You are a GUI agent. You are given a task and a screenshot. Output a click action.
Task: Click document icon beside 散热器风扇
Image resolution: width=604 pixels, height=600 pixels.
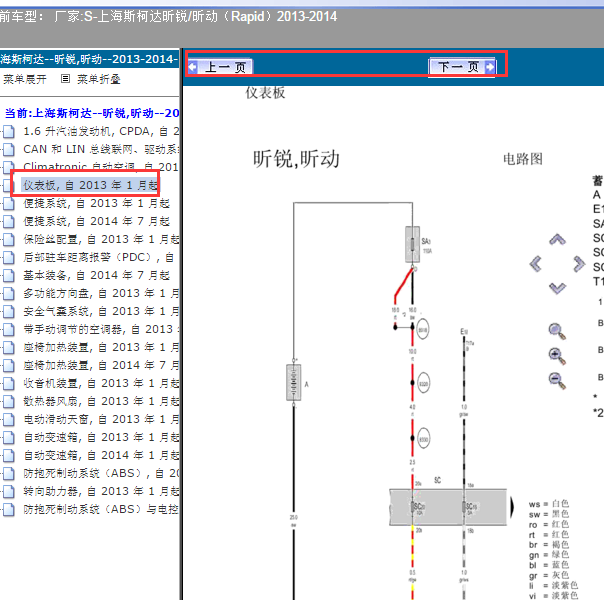point(8,401)
